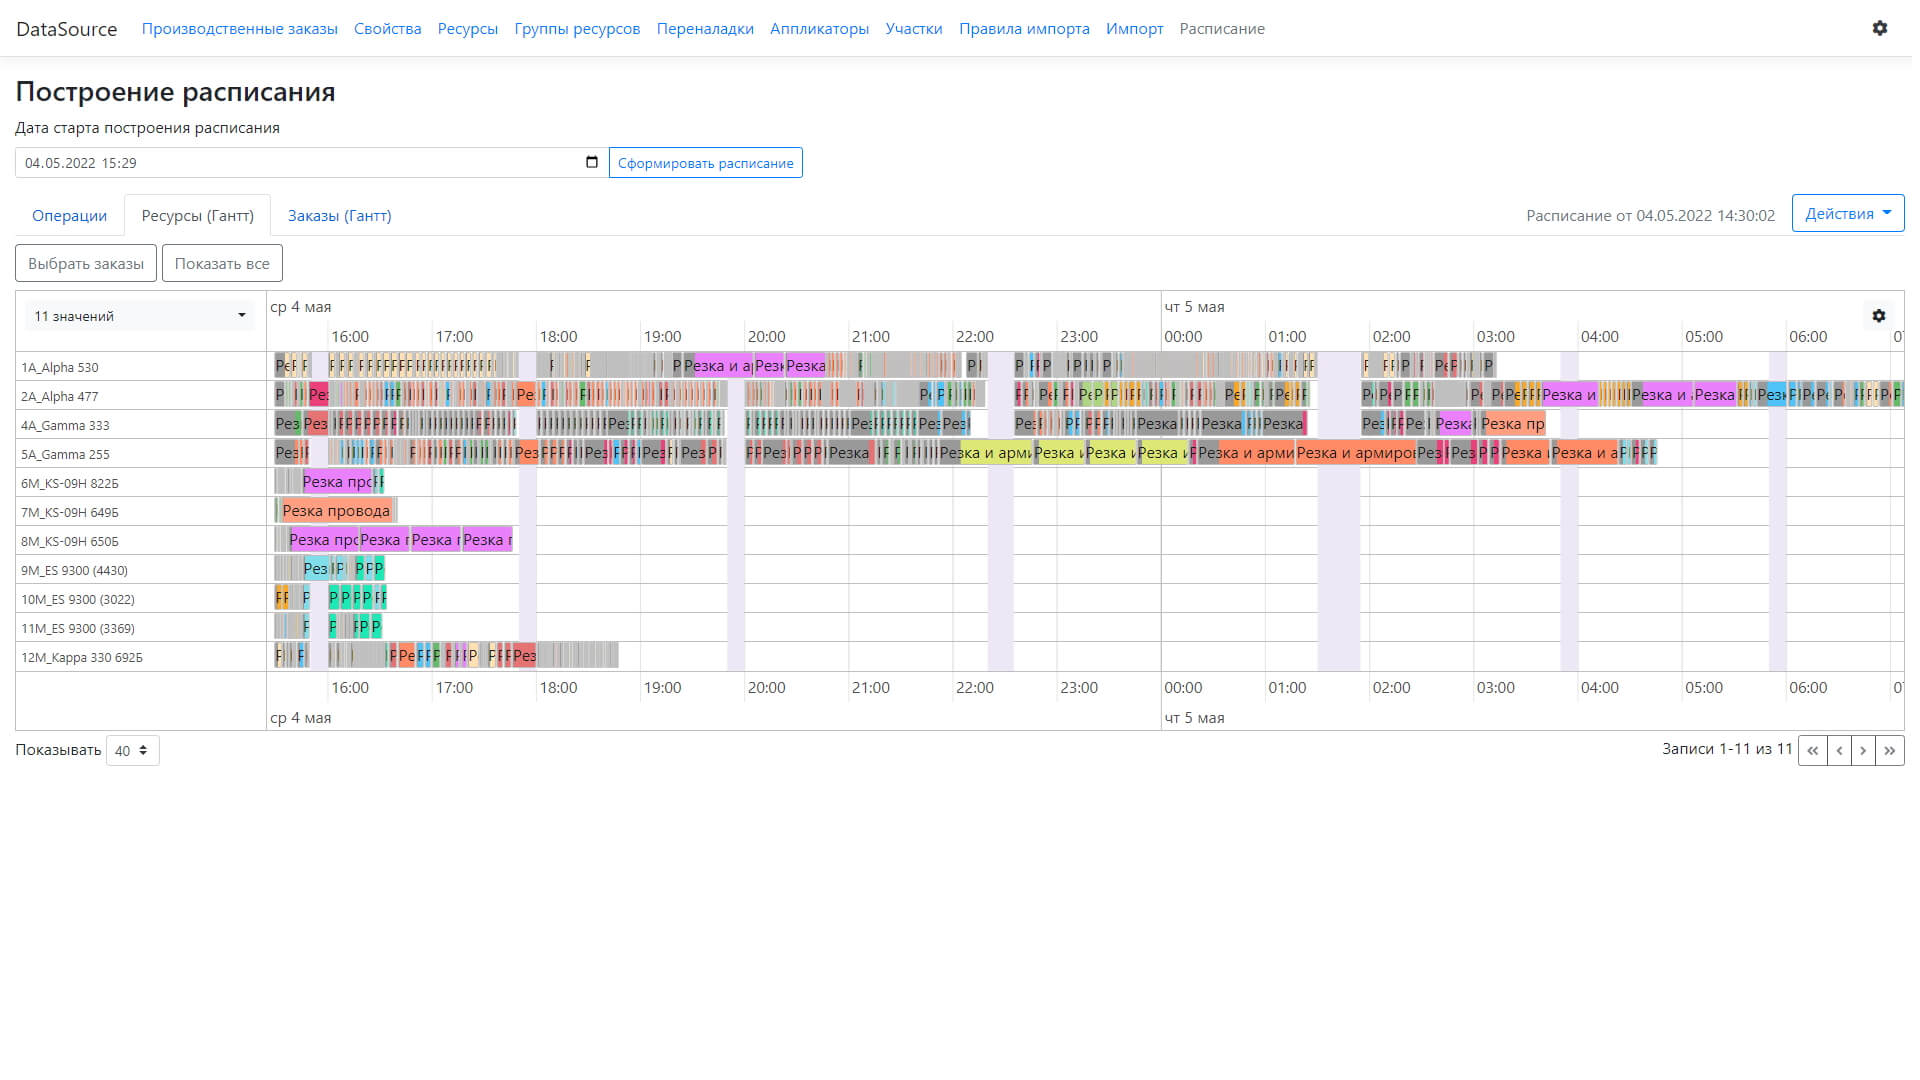
Task: Select resource row '12M_Kappa 330 692Б'
Action: click(82, 657)
